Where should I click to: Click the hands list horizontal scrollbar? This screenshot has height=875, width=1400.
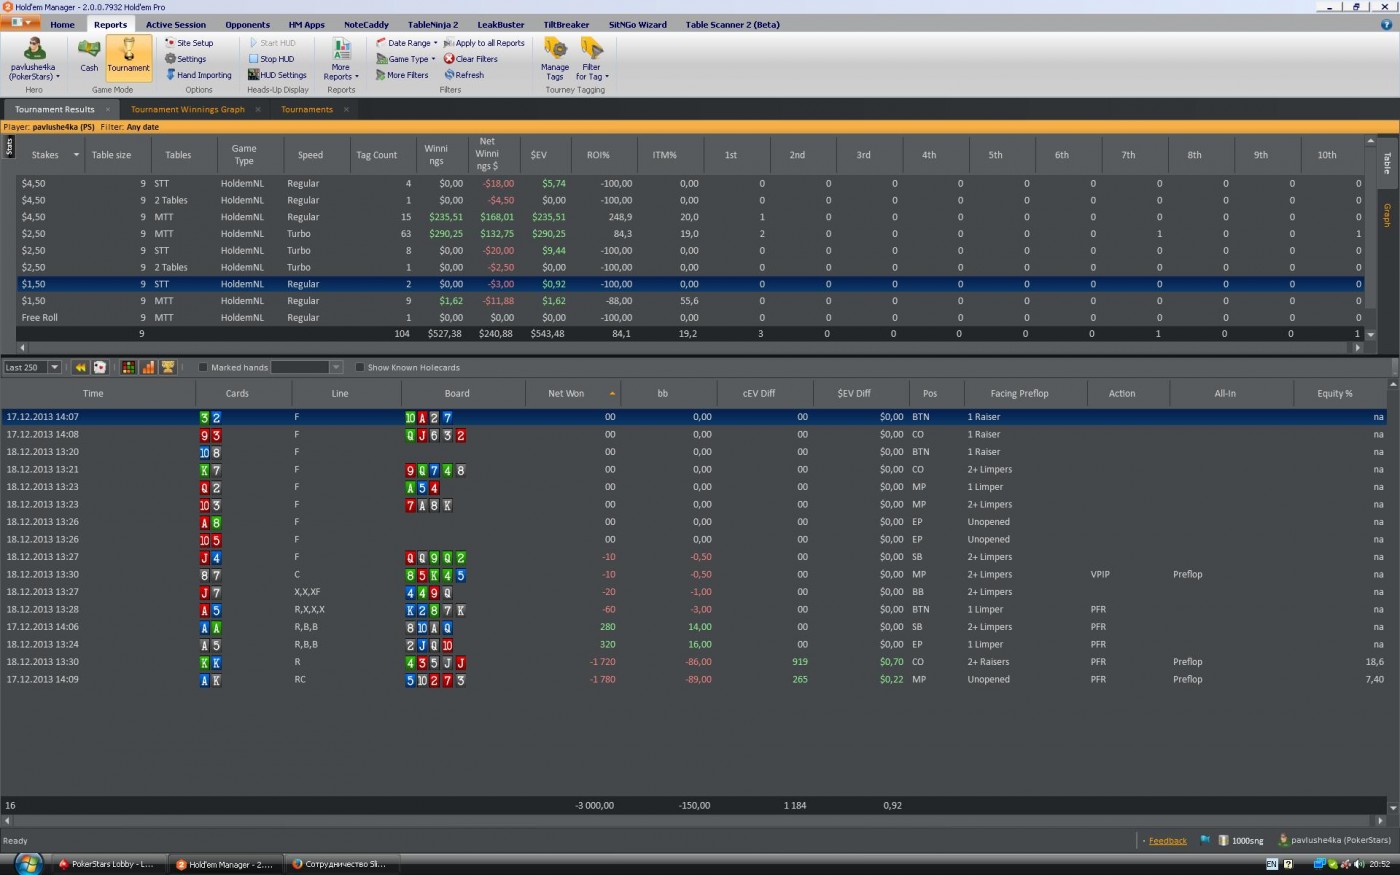pyautogui.click(x=694, y=820)
